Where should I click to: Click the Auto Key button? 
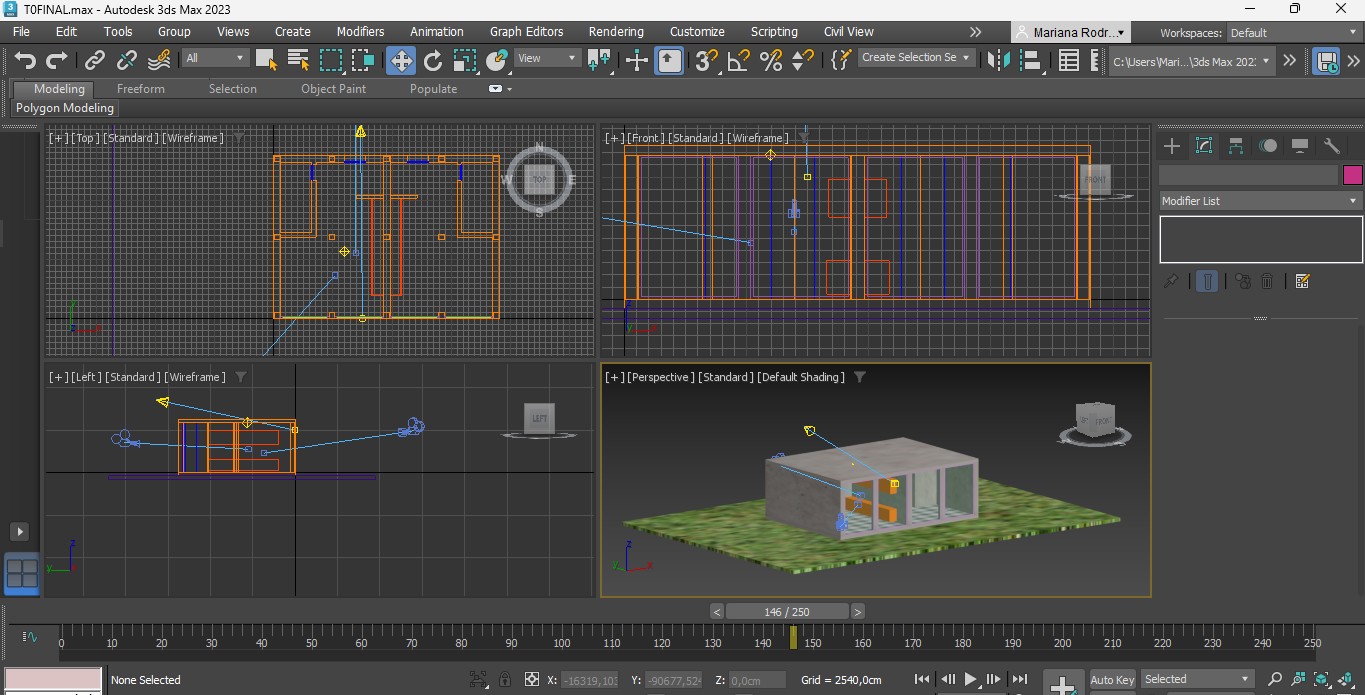pyautogui.click(x=1112, y=680)
